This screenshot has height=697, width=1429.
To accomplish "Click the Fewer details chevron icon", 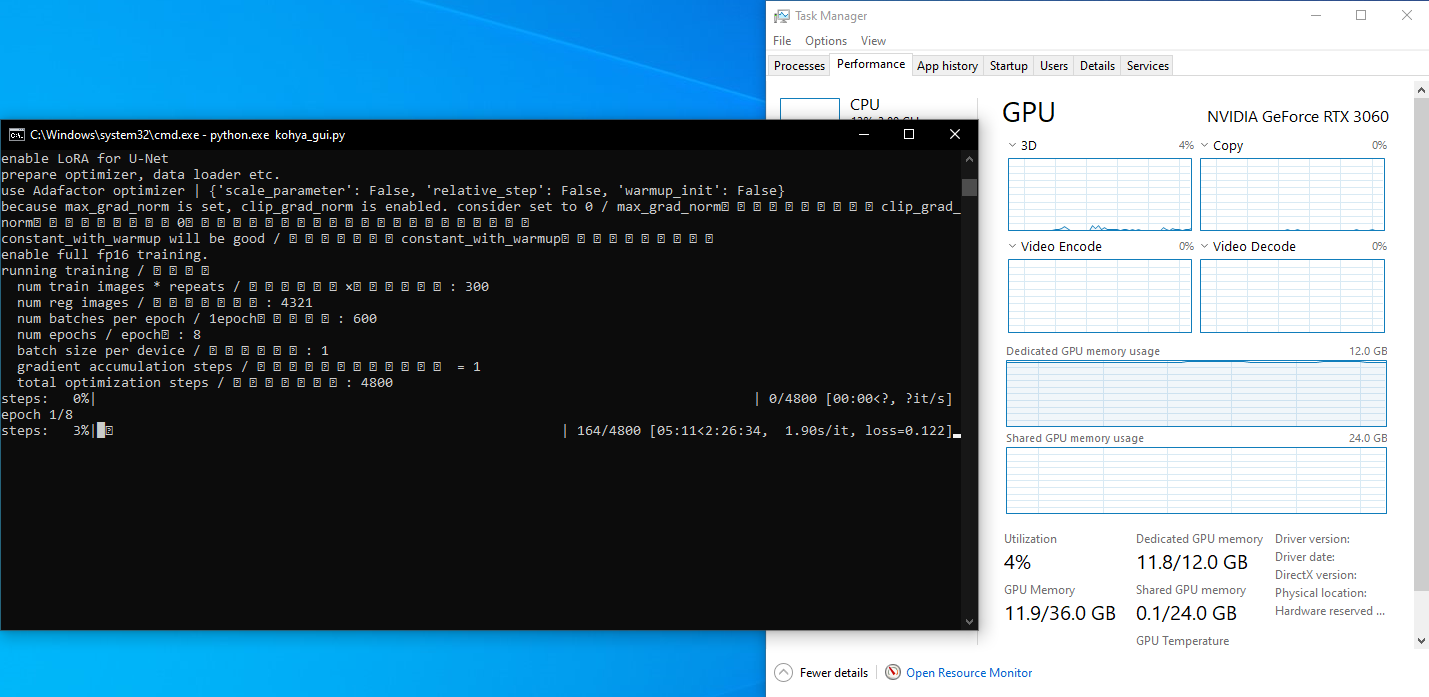I will [783, 673].
